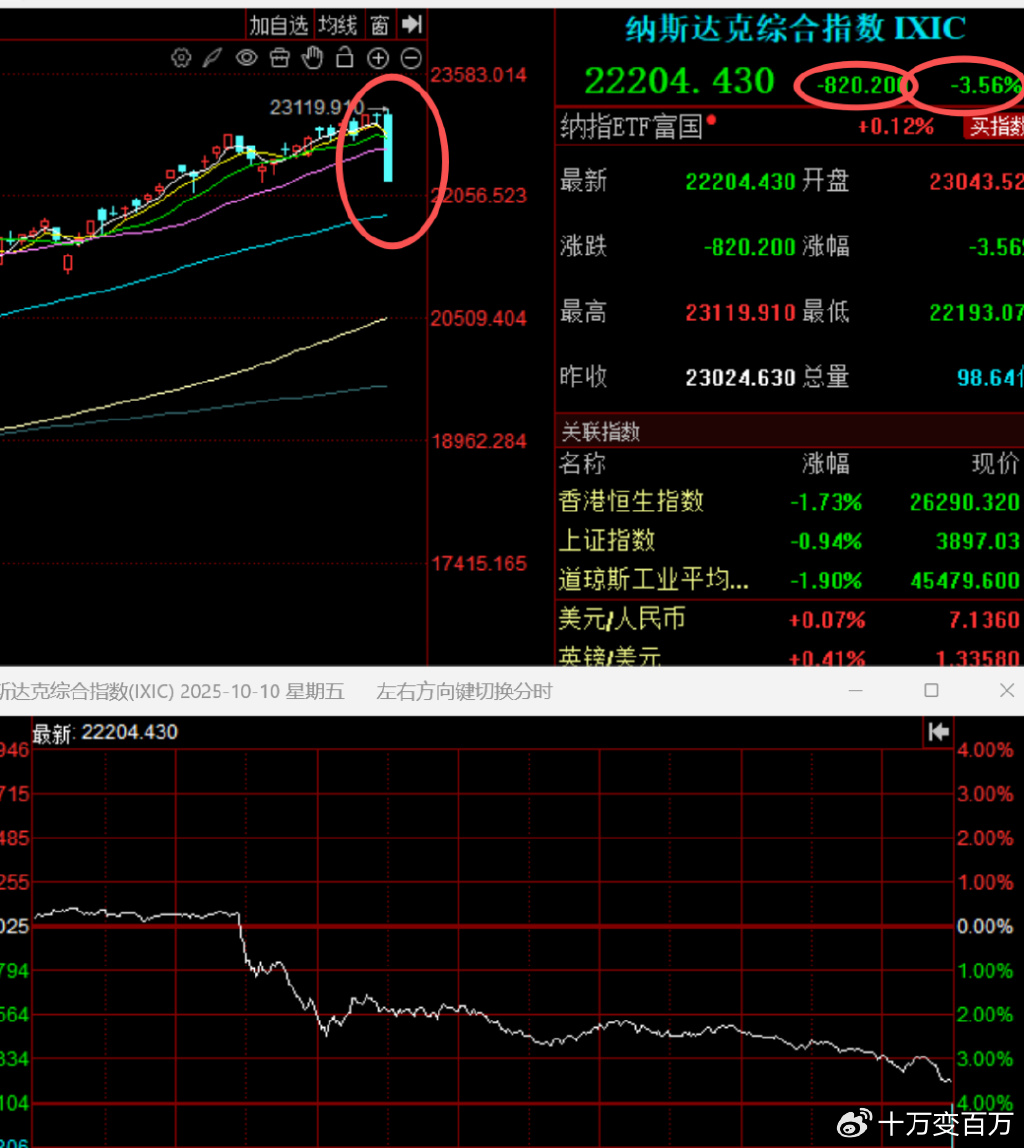Select 上证指数 row in related indices
This screenshot has height=1148, width=1024.
(607, 541)
